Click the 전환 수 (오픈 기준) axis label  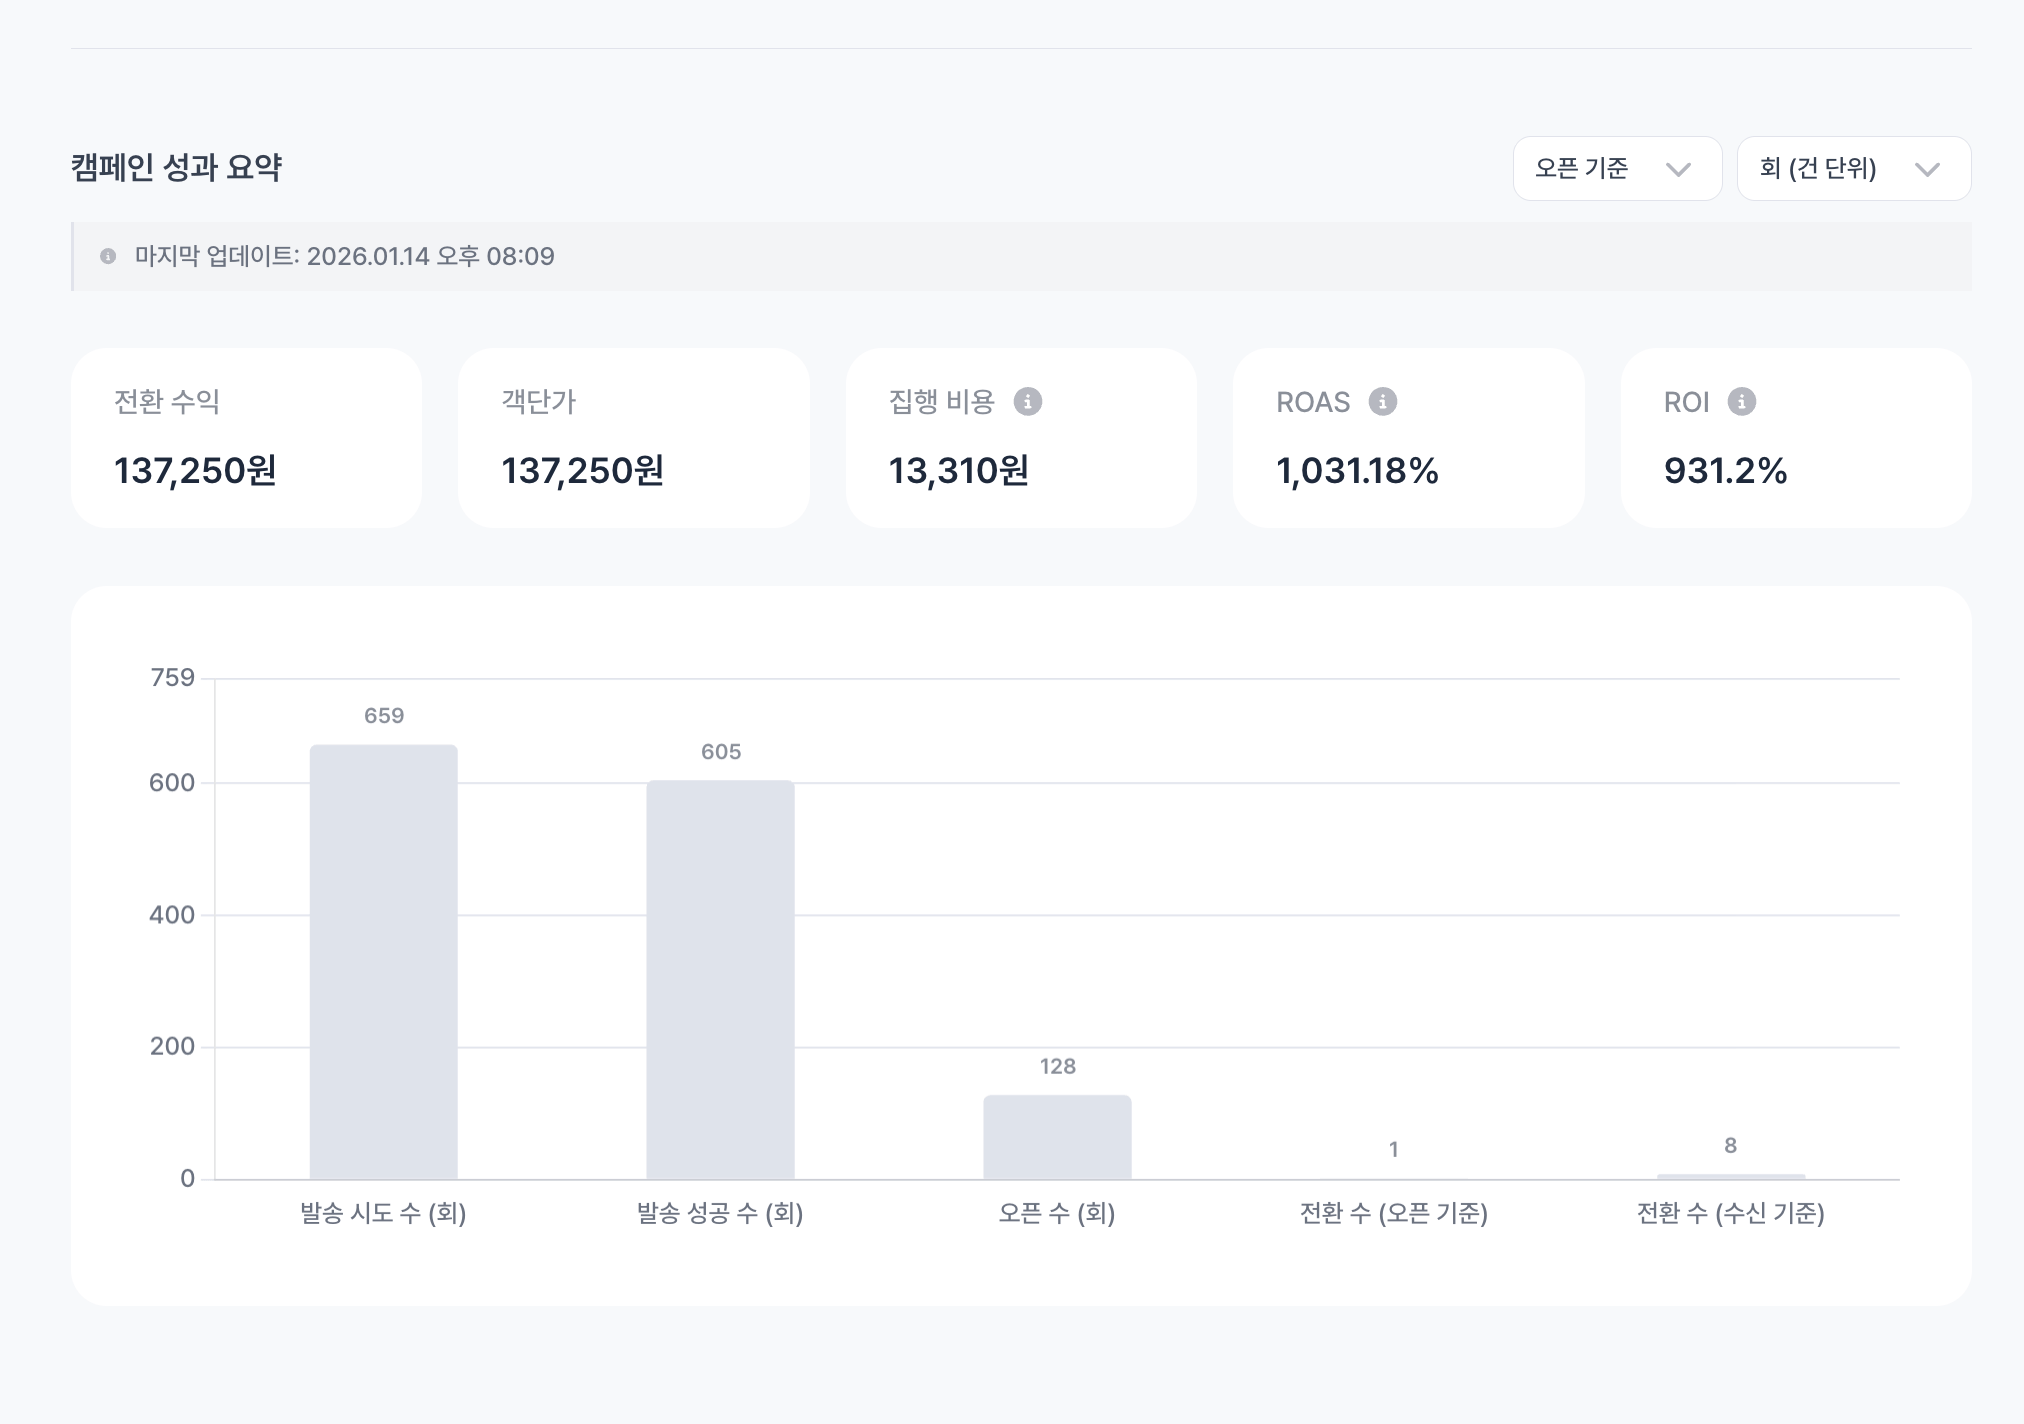point(1393,1214)
